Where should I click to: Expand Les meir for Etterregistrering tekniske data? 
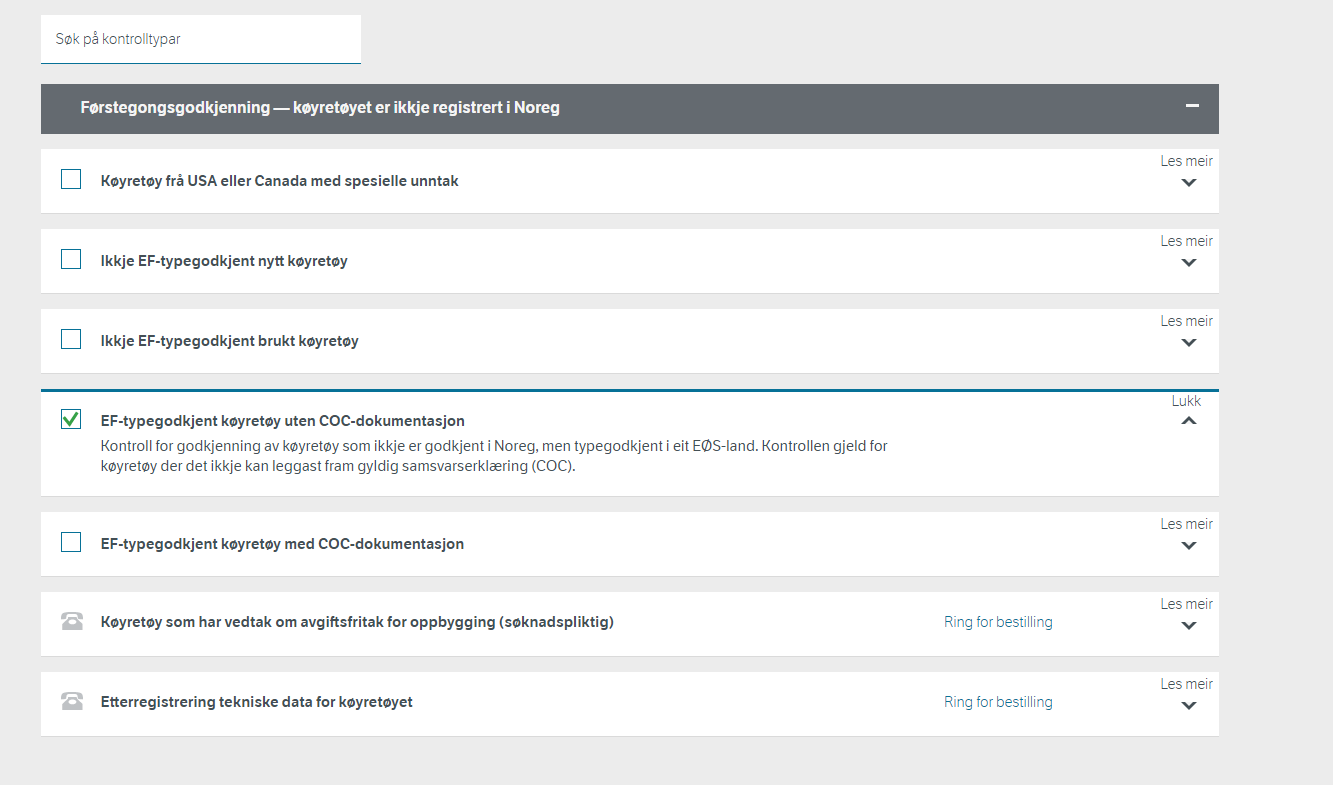tap(1188, 705)
